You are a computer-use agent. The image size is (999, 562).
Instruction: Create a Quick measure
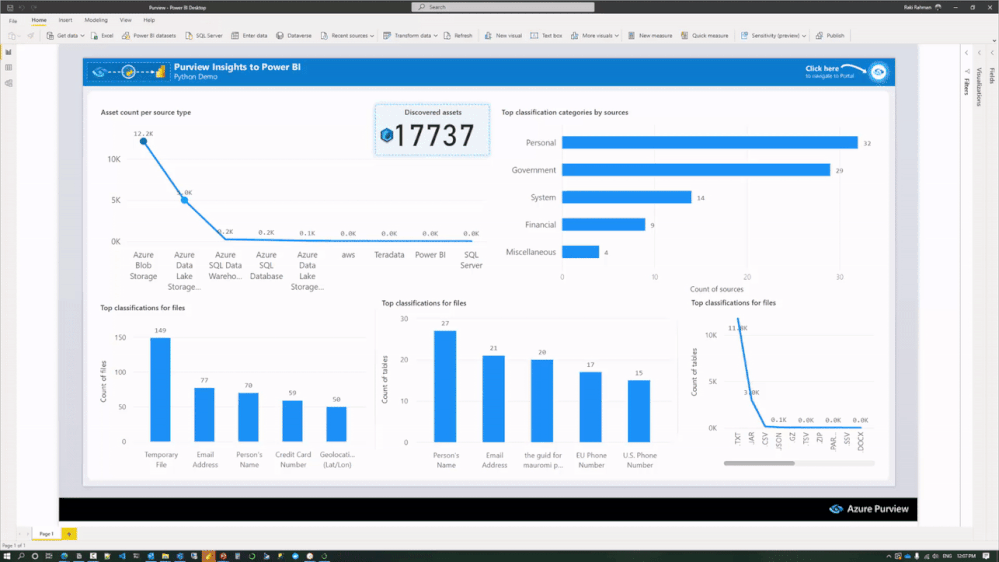pos(704,36)
